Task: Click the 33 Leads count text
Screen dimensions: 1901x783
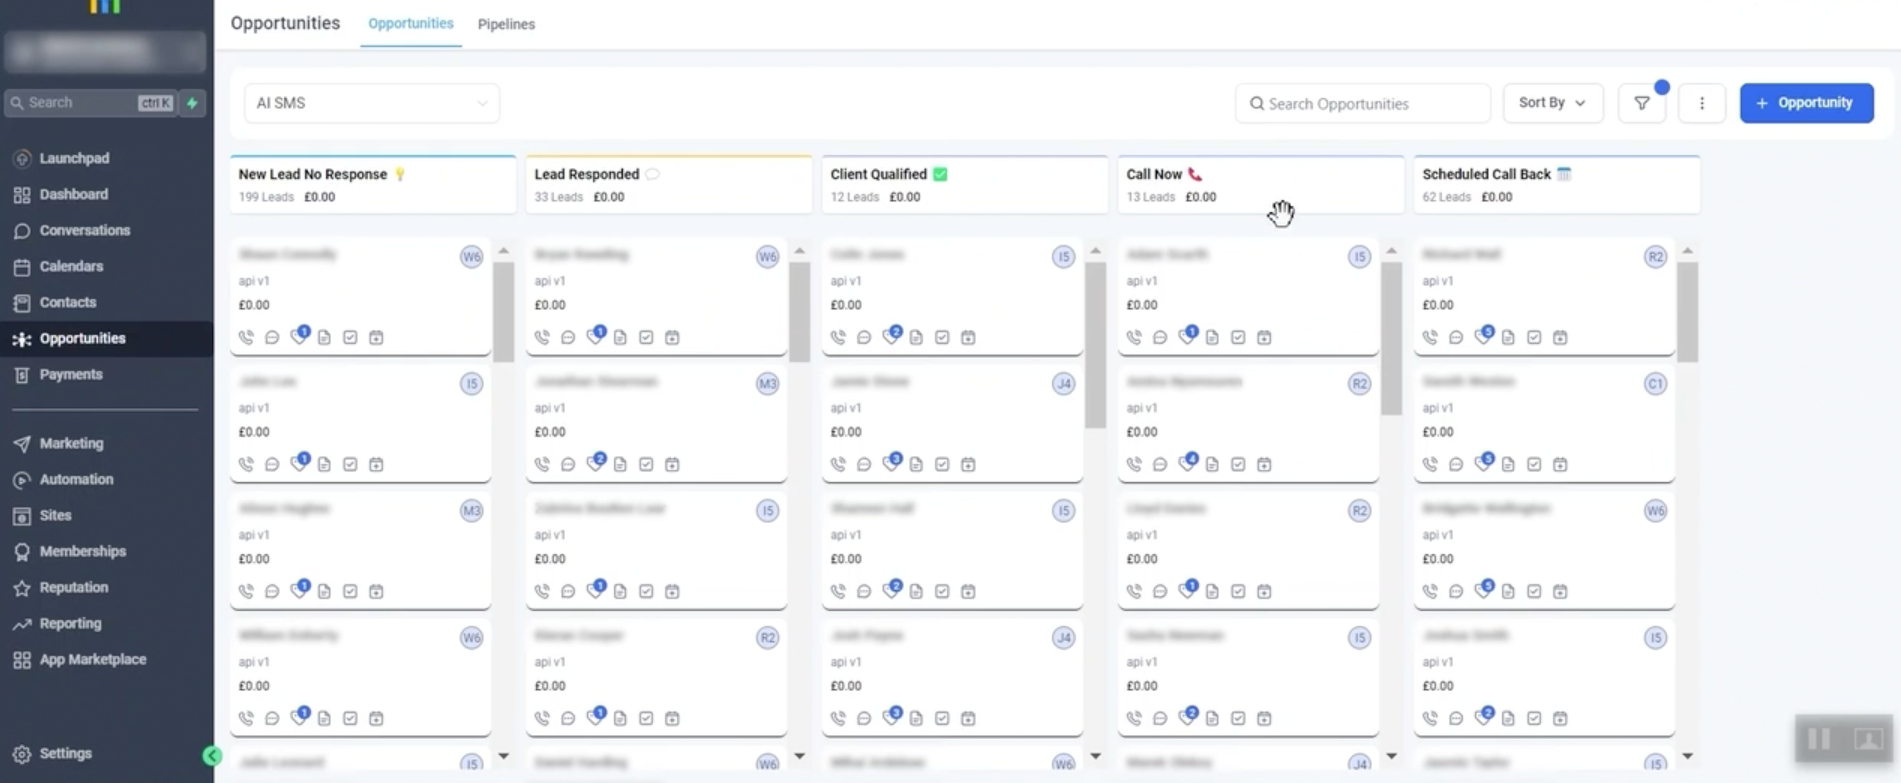Action: click(x=558, y=197)
